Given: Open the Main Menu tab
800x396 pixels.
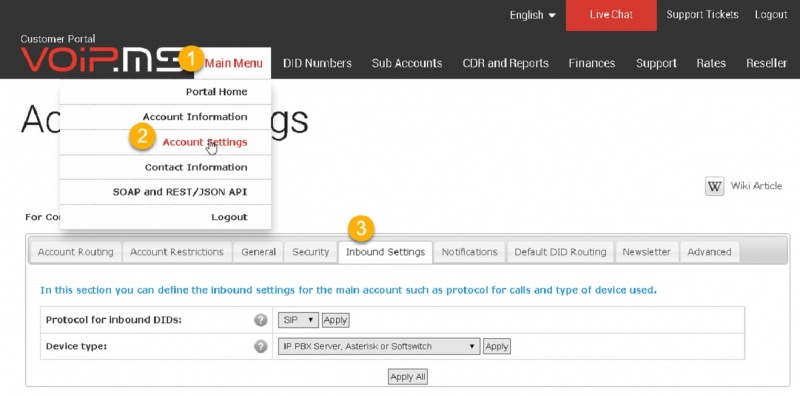Looking at the screenshot, I should 233,63.
